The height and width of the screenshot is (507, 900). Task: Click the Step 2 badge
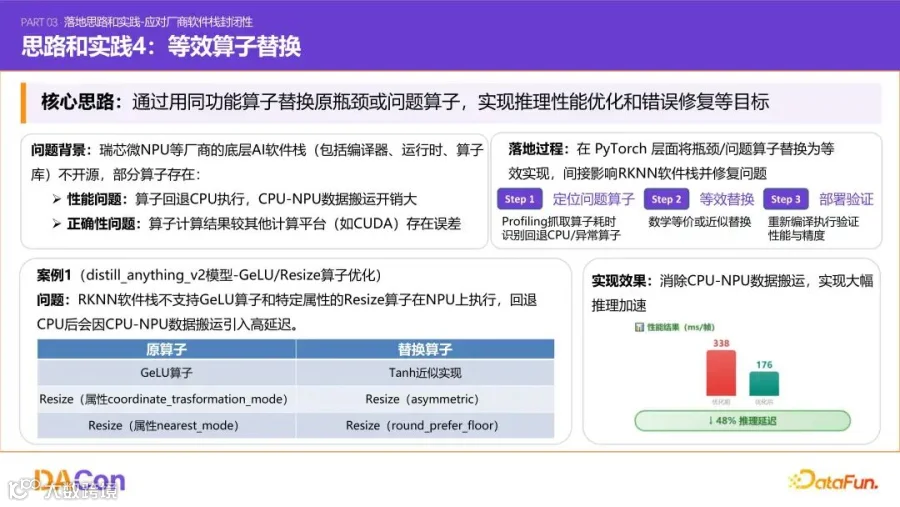666,199
